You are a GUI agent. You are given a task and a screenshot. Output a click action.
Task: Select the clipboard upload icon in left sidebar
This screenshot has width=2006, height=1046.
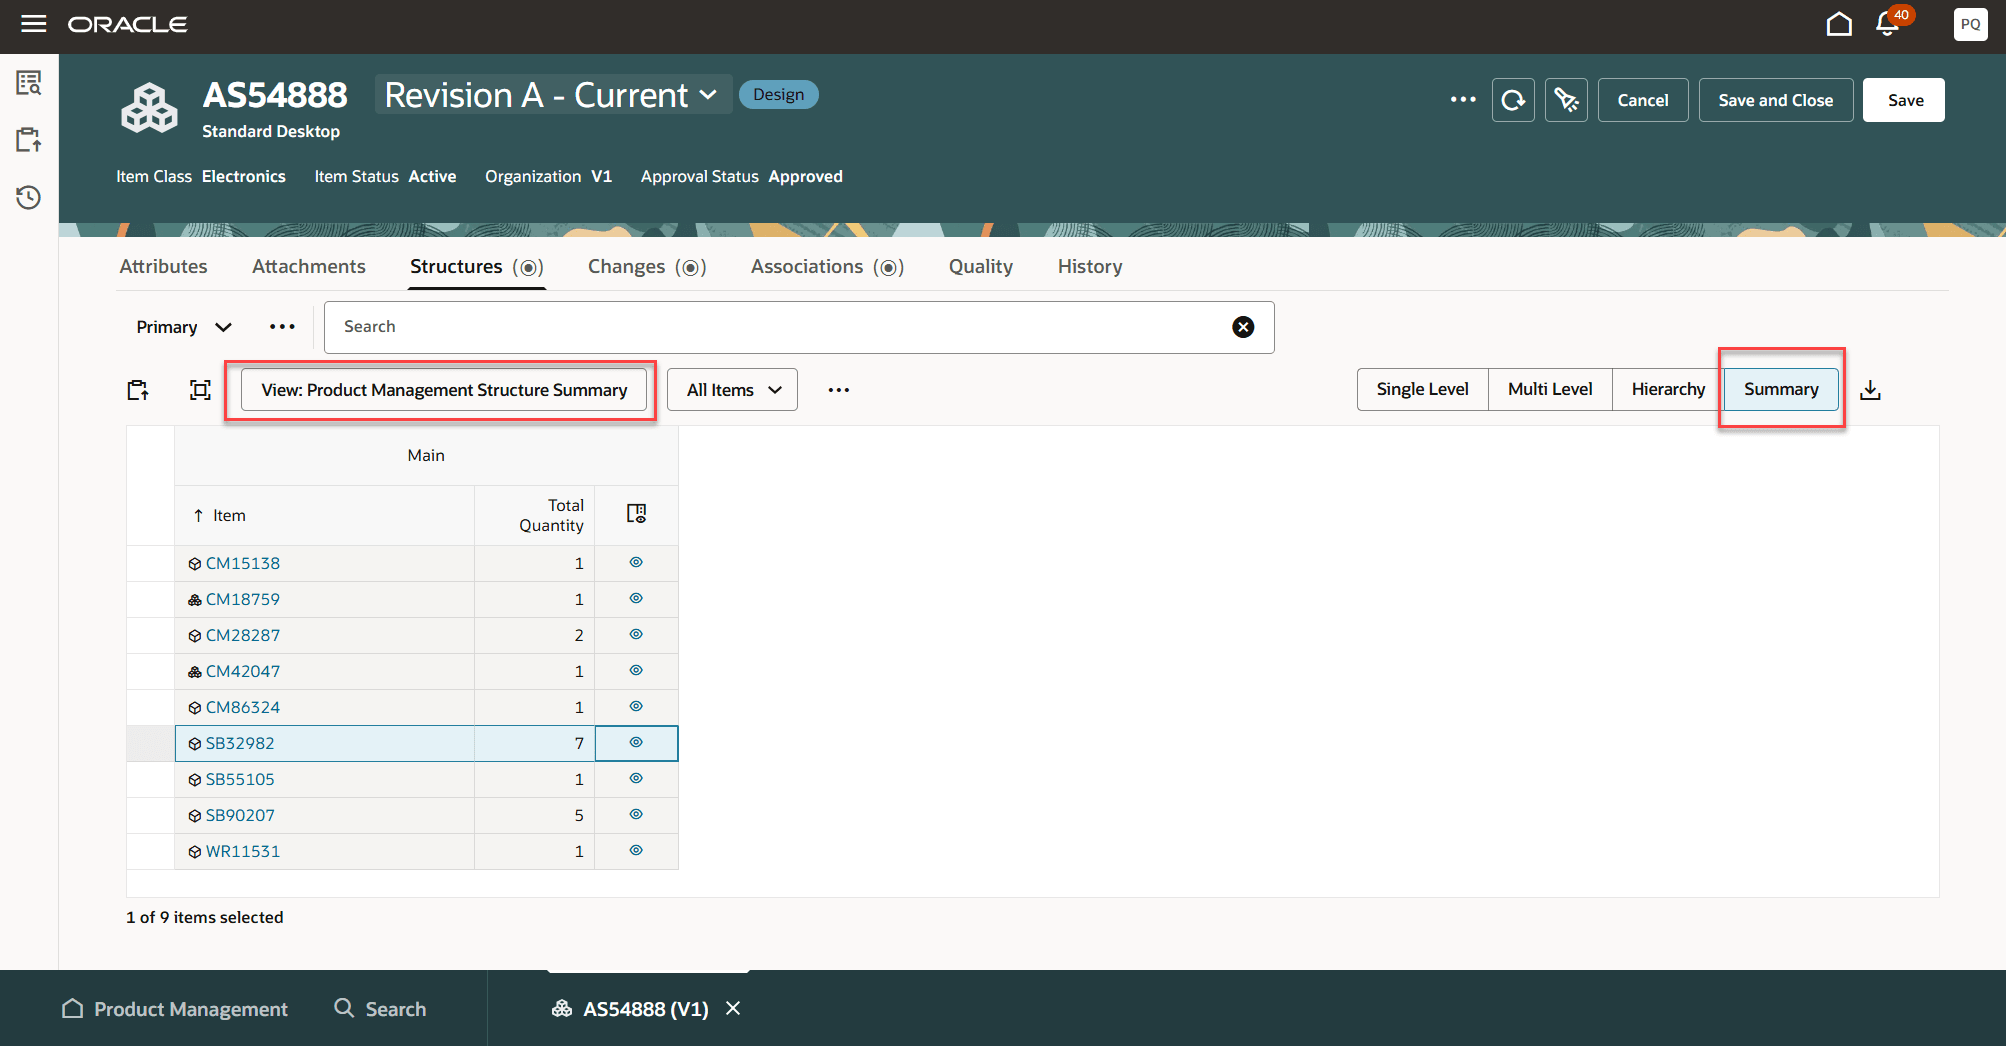pos(28,139)
